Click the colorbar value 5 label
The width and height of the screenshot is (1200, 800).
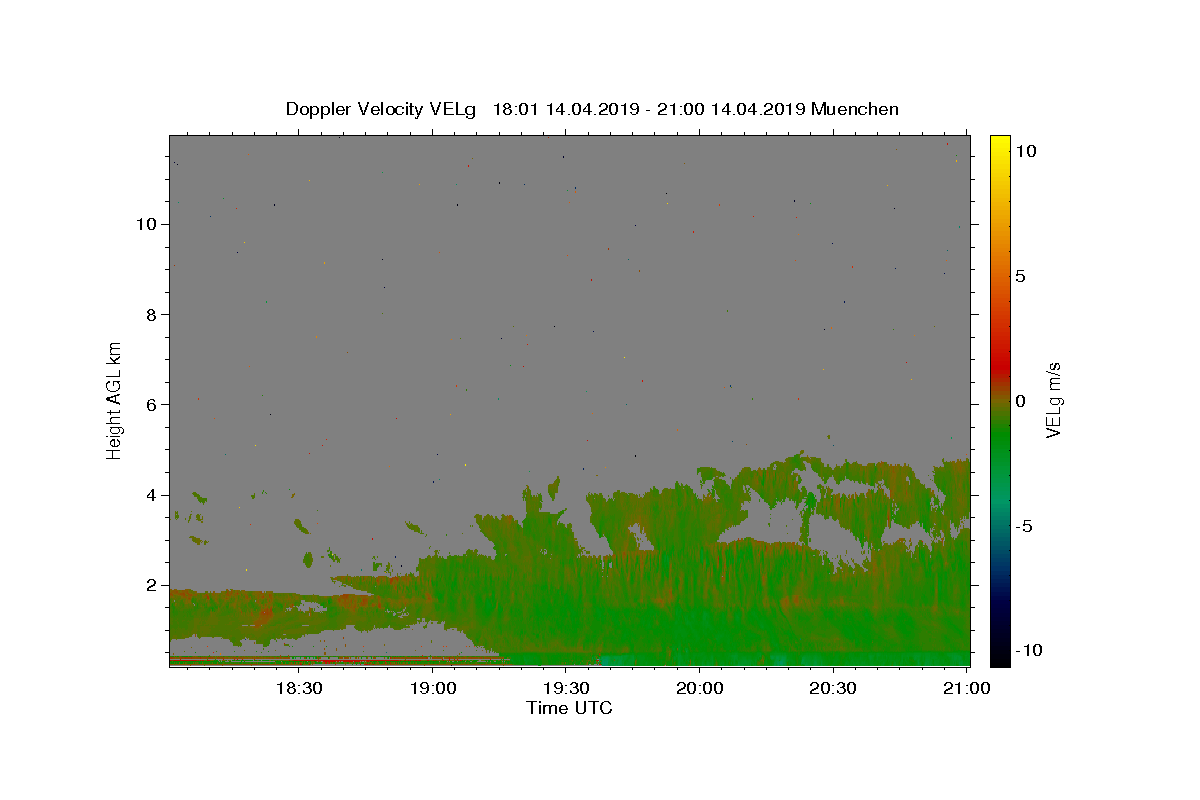point(1020,276)
